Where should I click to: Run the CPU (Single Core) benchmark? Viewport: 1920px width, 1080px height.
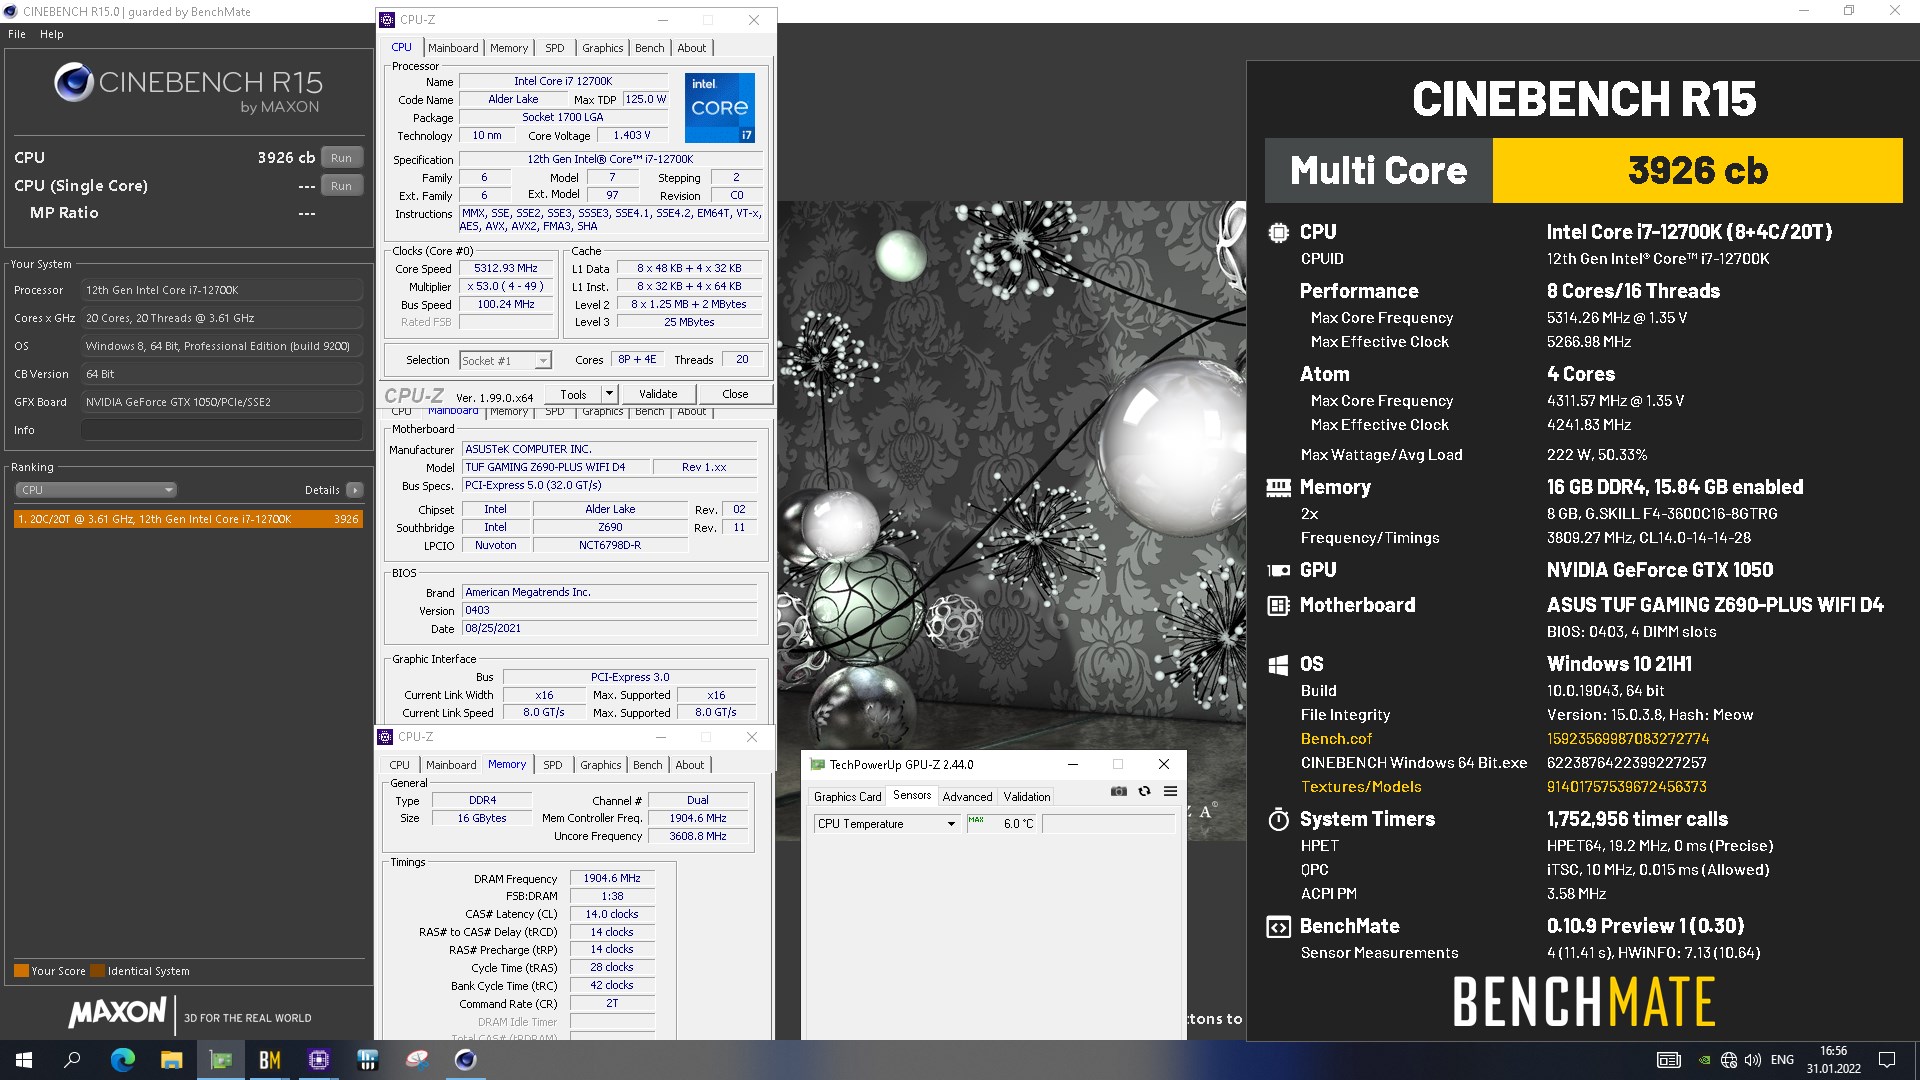341,186
